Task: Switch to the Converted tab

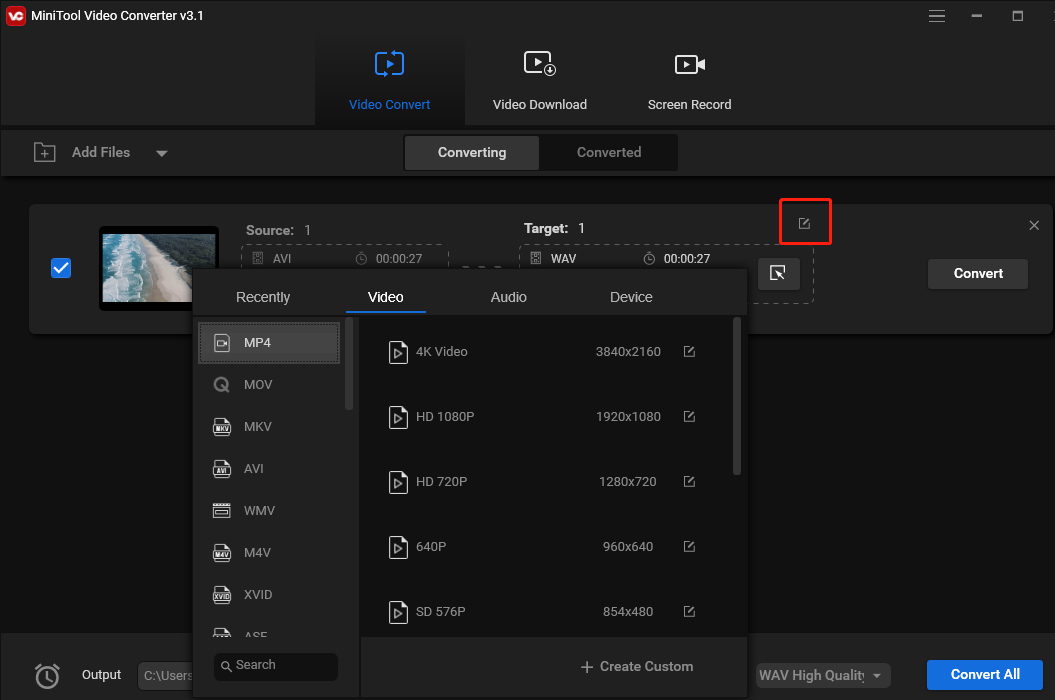Action: (609, 152)
